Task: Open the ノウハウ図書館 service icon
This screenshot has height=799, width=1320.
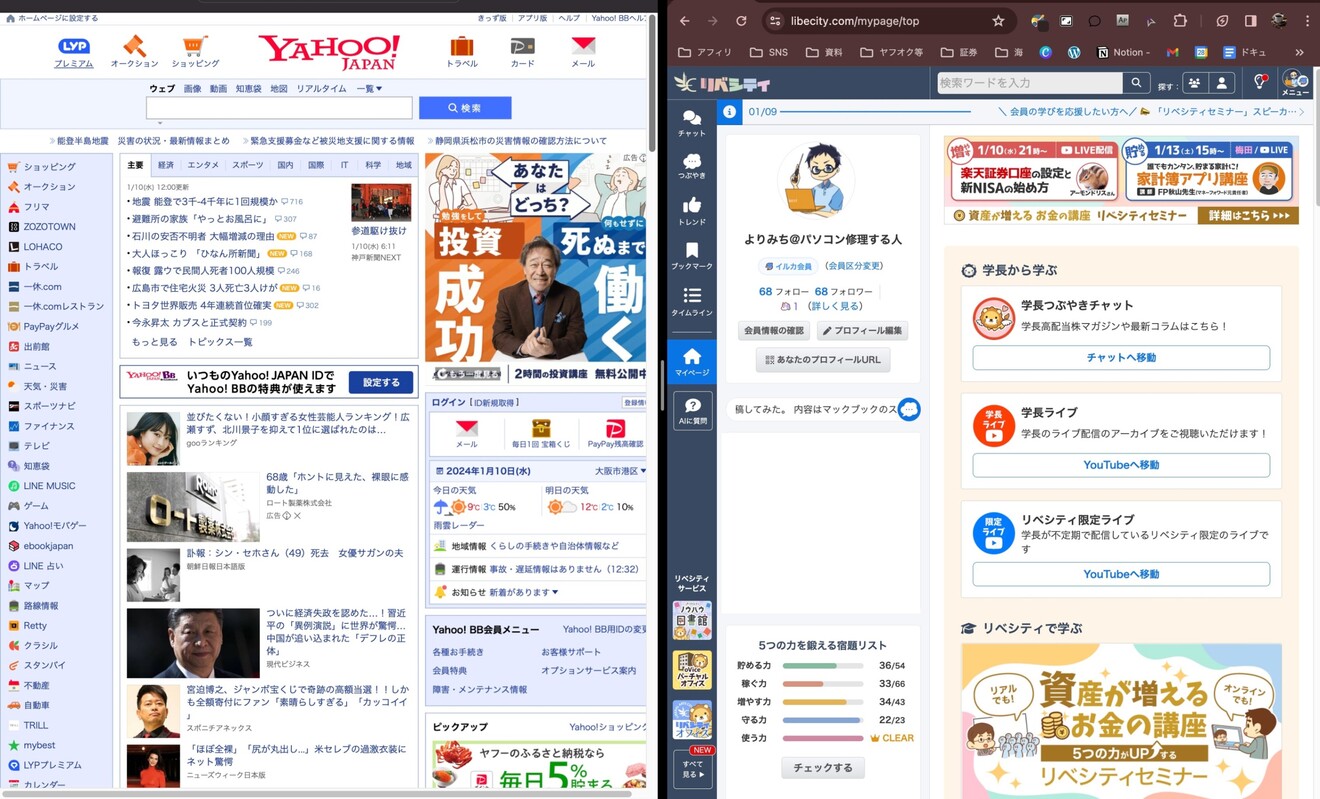Action: (x=692, y=621)
